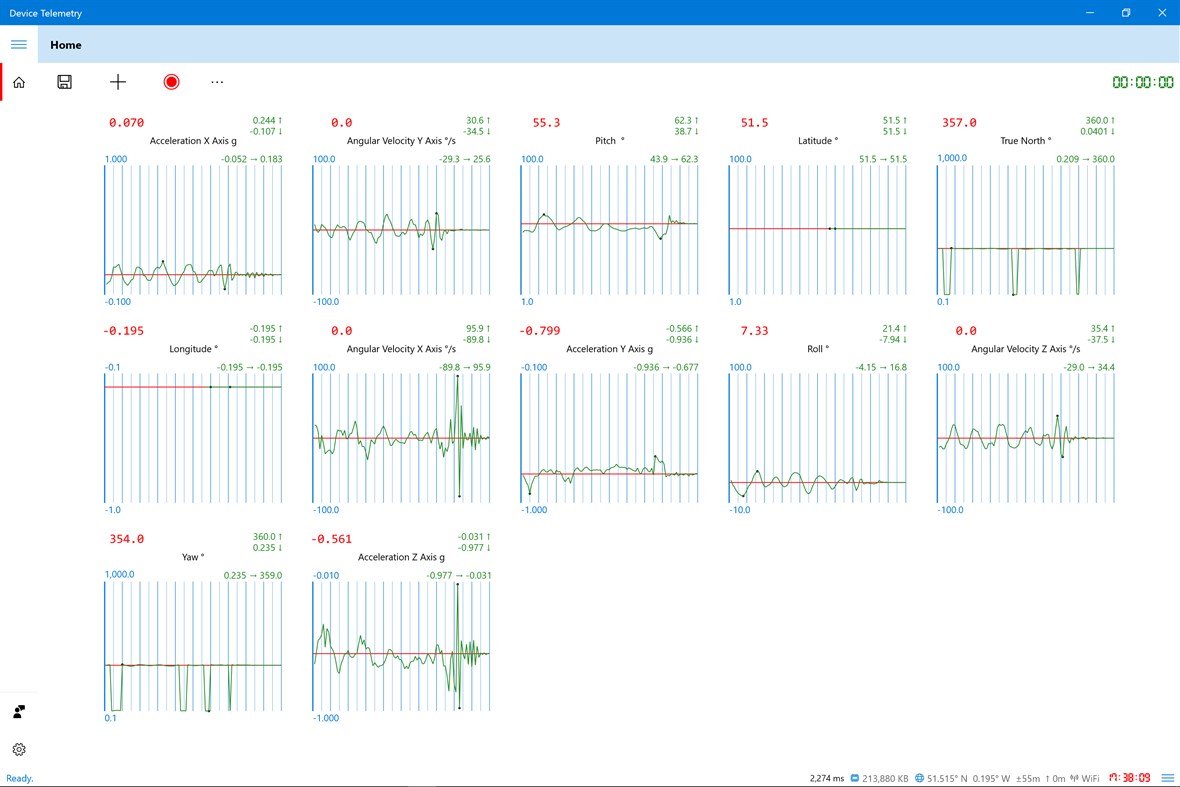This screenshot has height=787, width=1180.
Task: Click the feedback person icon in the sidebar
Action: pos(17,711)
